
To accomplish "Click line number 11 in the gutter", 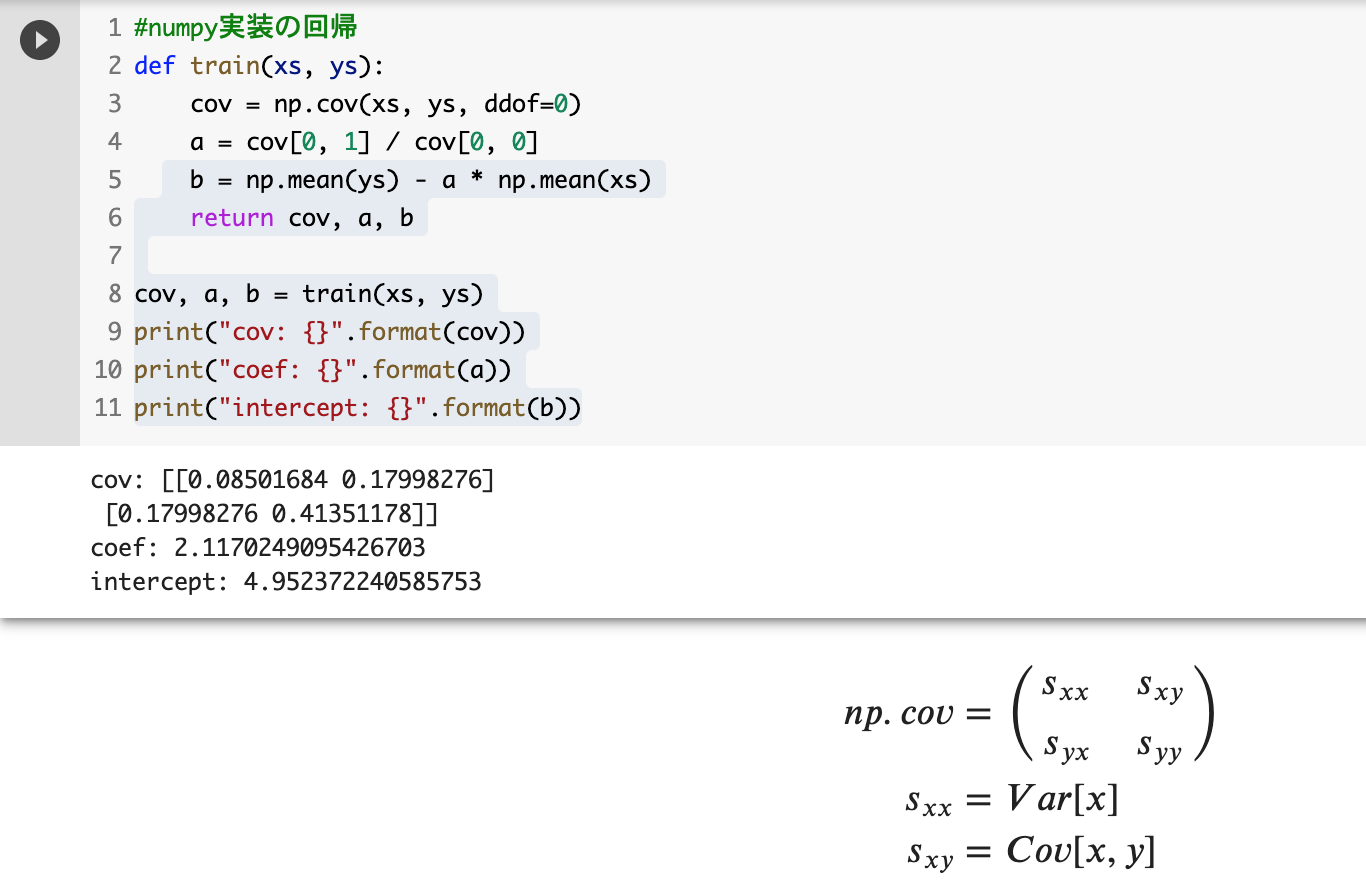I will click(x=108, y=408).
